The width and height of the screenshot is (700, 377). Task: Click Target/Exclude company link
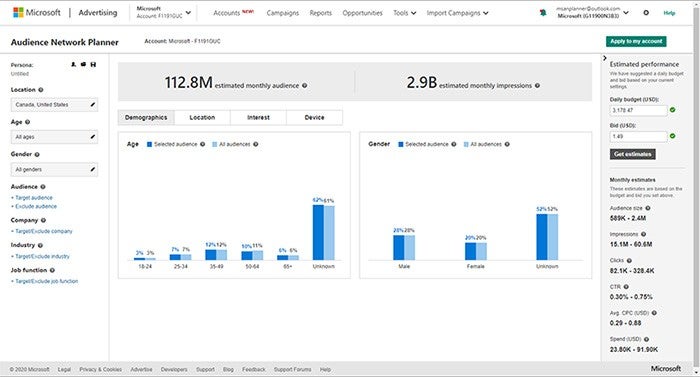coord(43,231)
